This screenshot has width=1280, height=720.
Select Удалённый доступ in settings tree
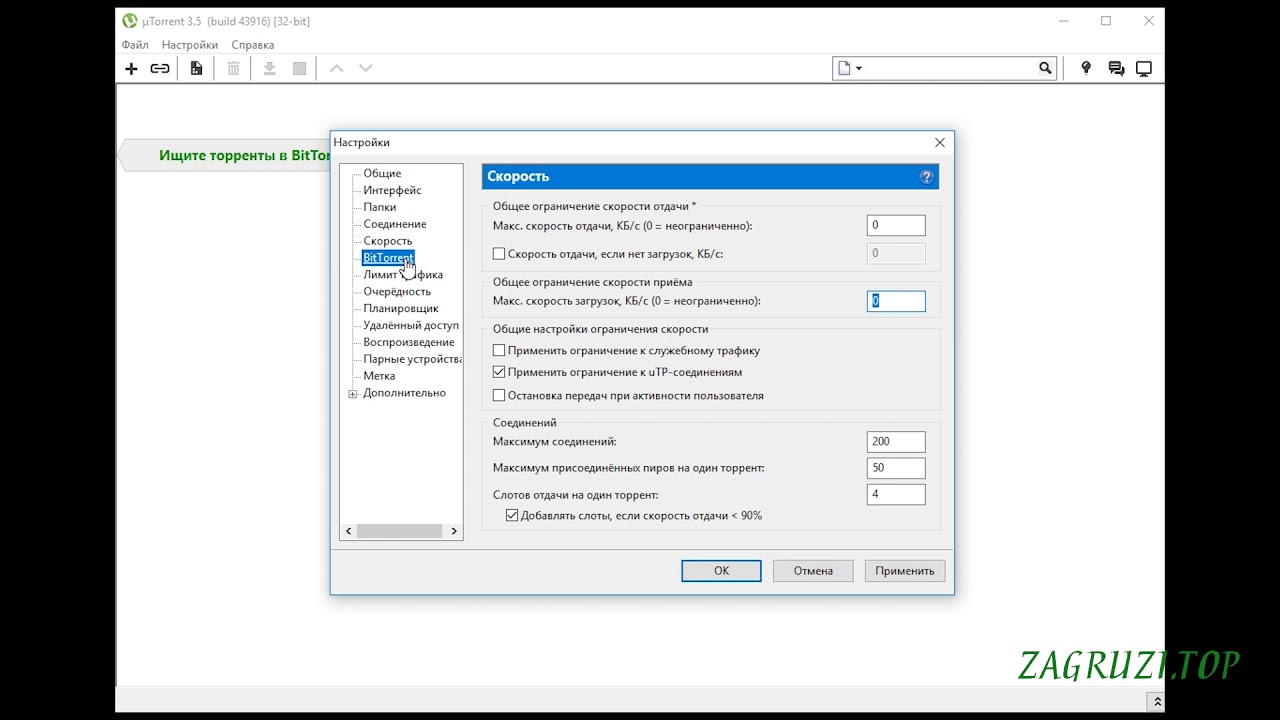click(x=411, y=325)
